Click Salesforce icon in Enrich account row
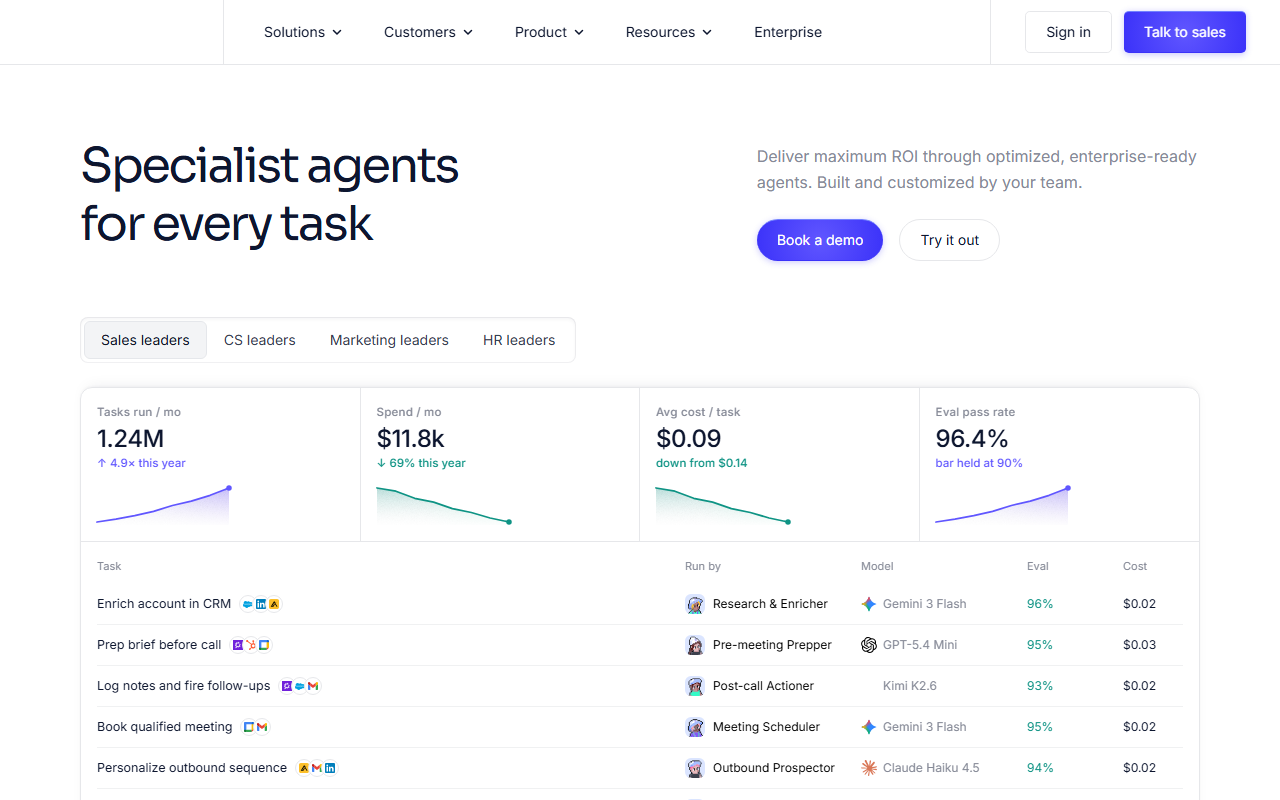The image size is (1280, 800). pyautogui.click(x=248, y=604)
